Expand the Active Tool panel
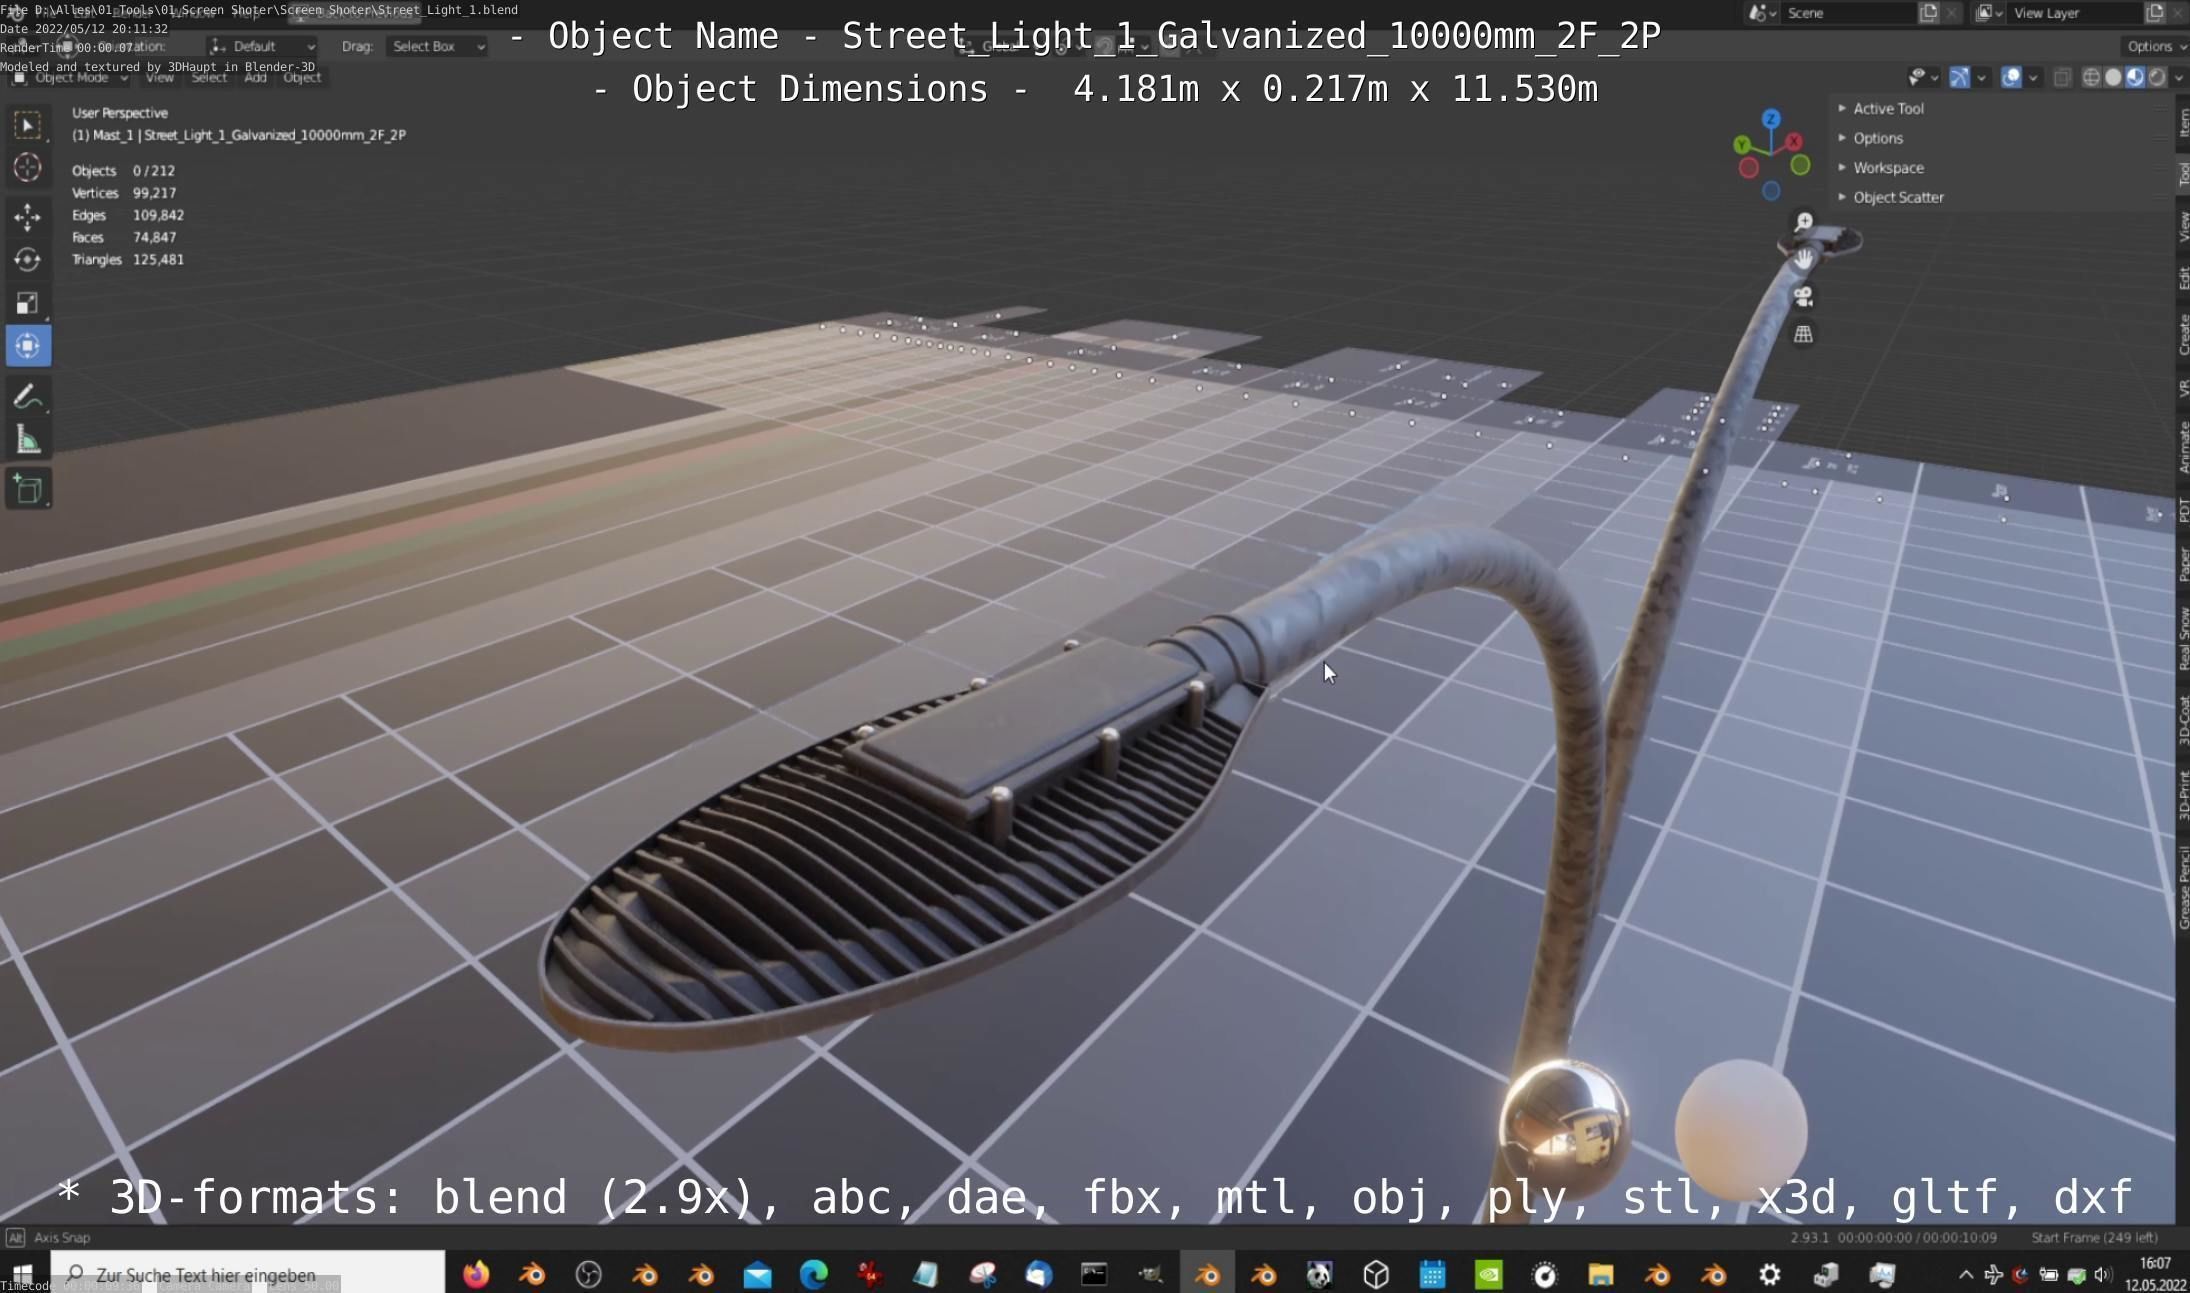 pos(1887,108)
